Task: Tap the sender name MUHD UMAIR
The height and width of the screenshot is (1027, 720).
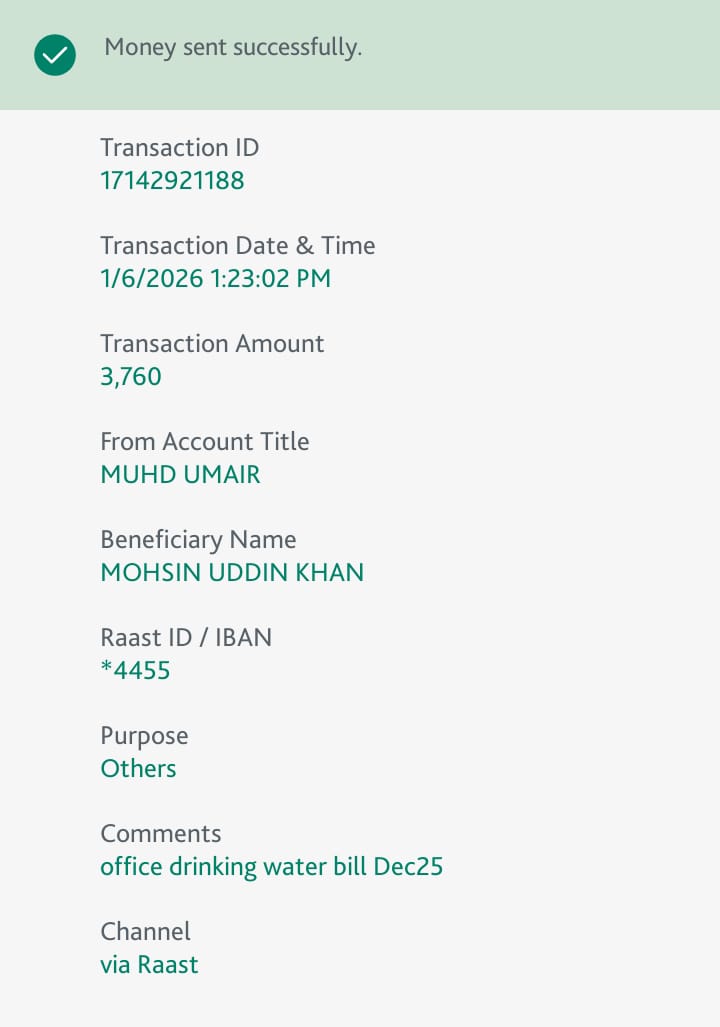Action: (x=180, y=475)
